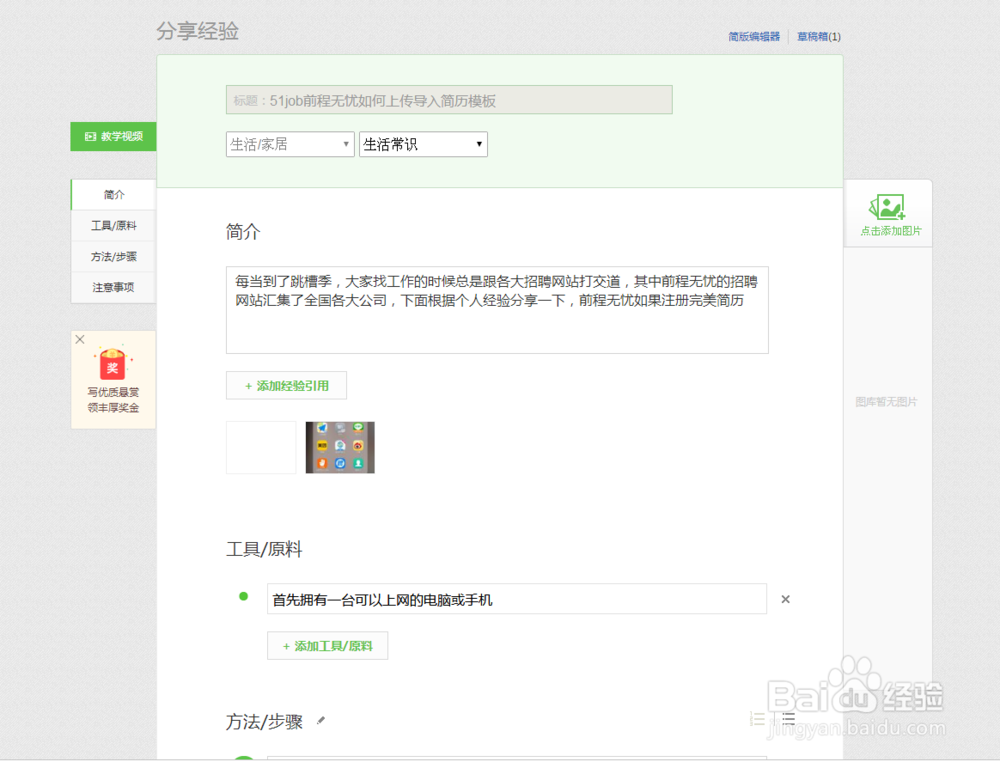This screenshot has width=1000, height=762.
Task: Select the blank white thumbnail
Action: [261, 448]
